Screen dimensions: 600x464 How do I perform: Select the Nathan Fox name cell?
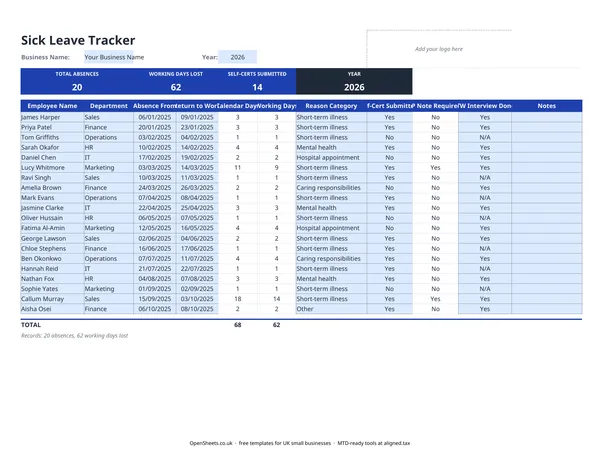click(x=52, y=278)
